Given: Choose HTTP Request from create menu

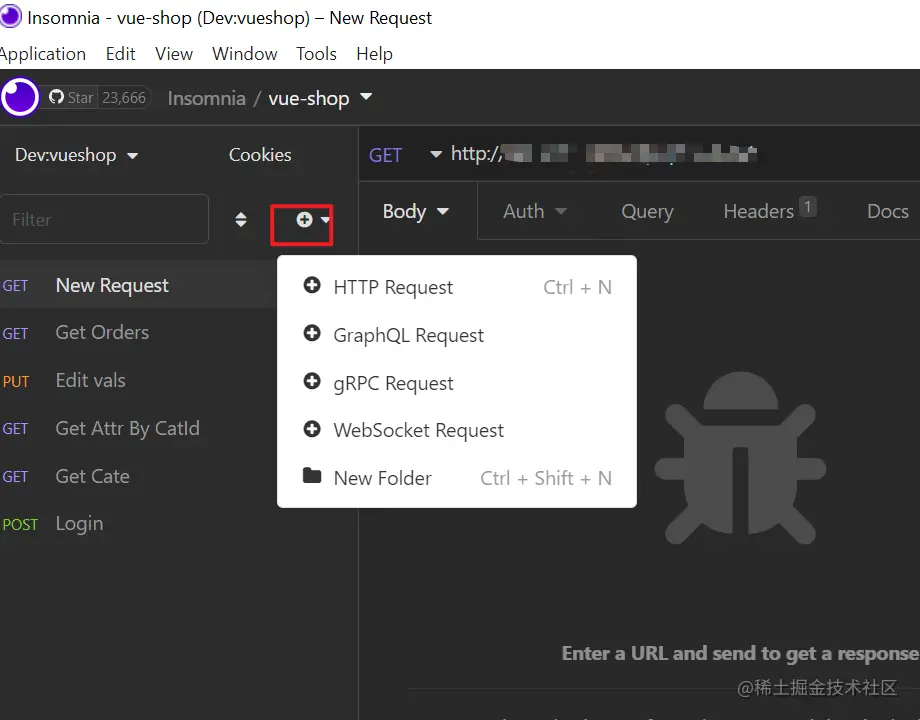Looking at the screenshot, I should 456,287.
